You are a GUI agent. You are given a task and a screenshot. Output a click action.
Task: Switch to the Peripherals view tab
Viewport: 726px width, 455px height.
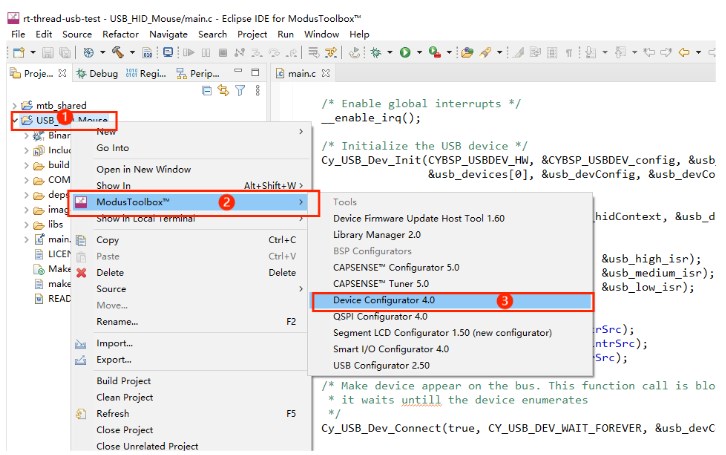coord(198,73)
